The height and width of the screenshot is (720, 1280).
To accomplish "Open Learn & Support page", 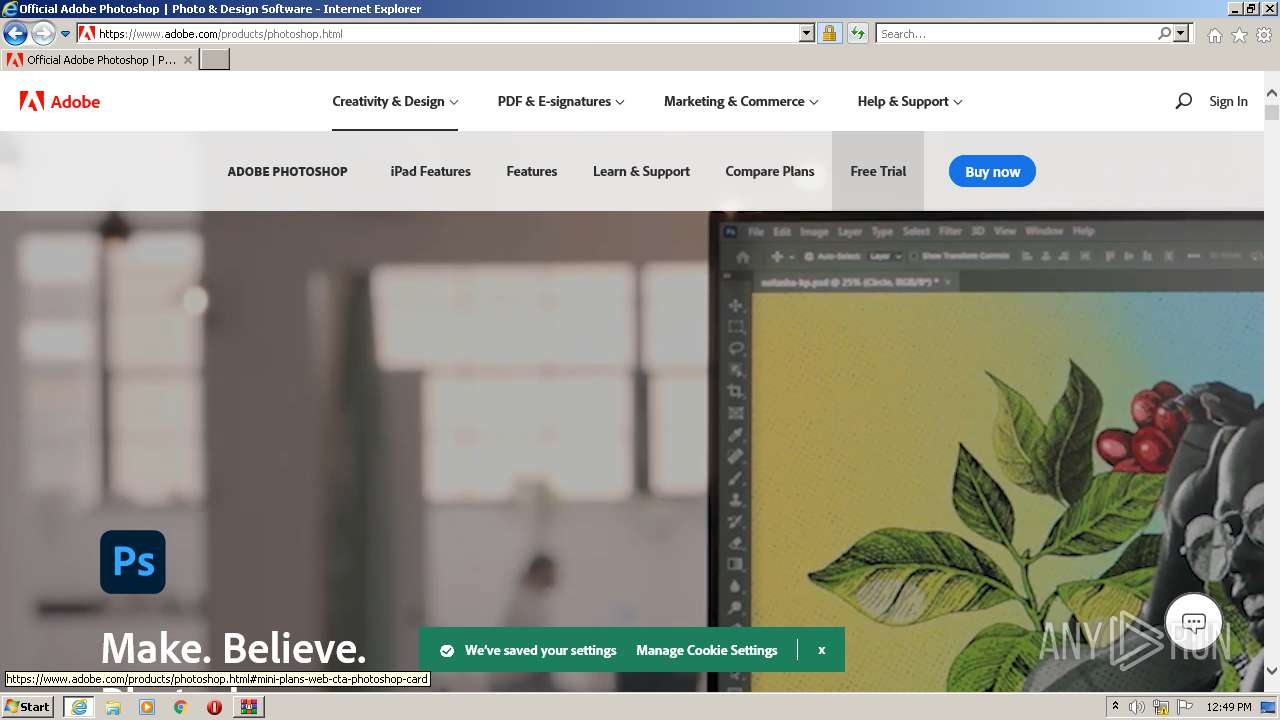I will click(641, 171).
